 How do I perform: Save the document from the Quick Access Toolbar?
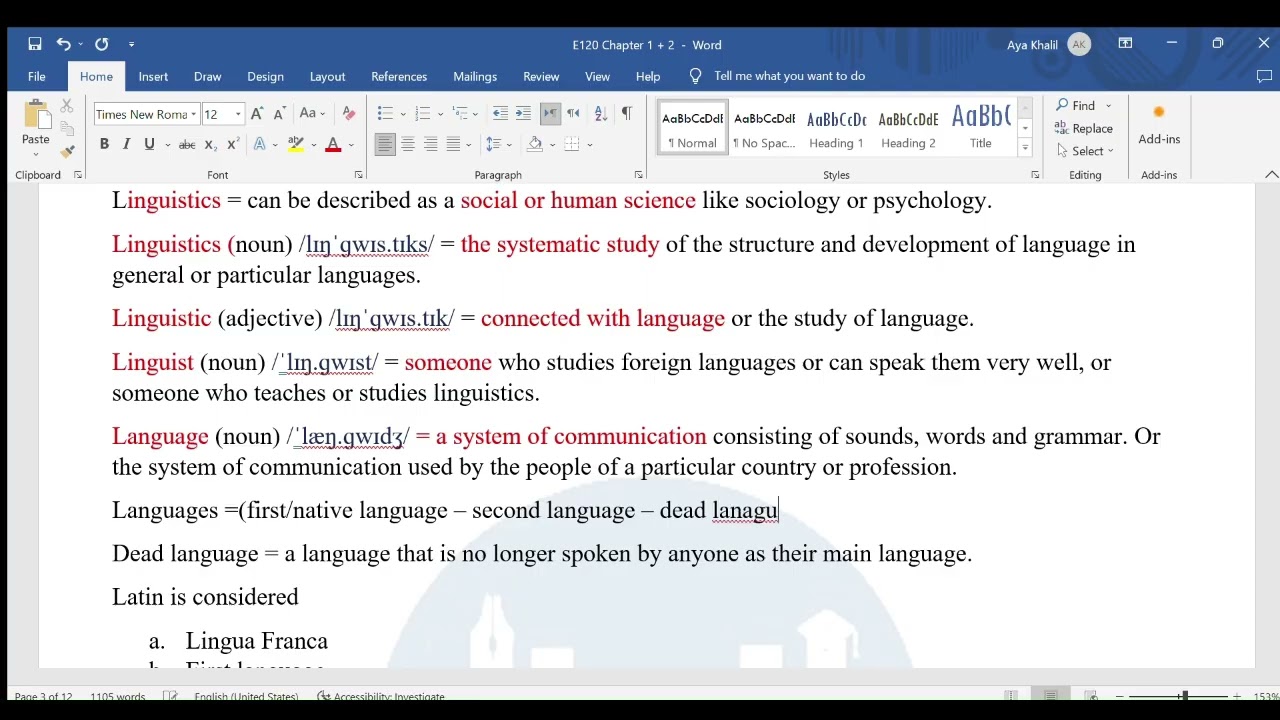point(35,44)
